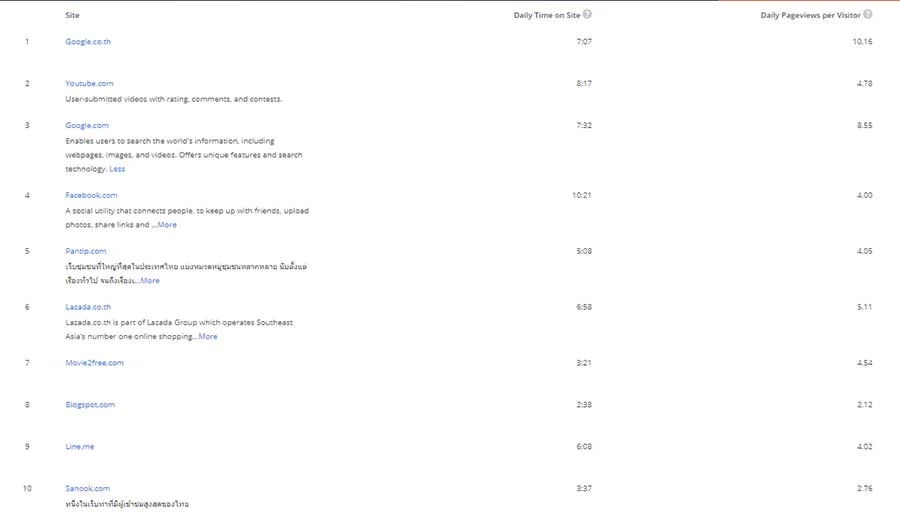Select the 7:32 time for Google.com
900x512 pixels.
click(584, 125)
